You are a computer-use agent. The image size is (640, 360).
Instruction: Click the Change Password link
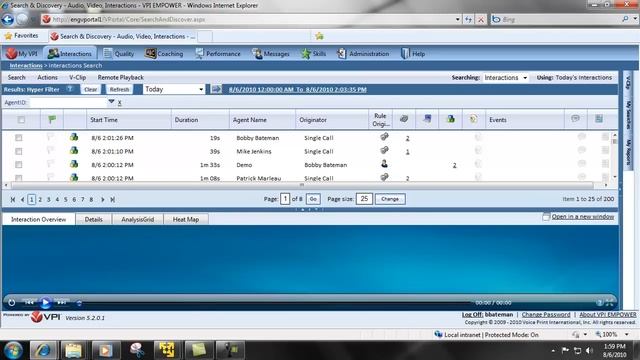546,314
